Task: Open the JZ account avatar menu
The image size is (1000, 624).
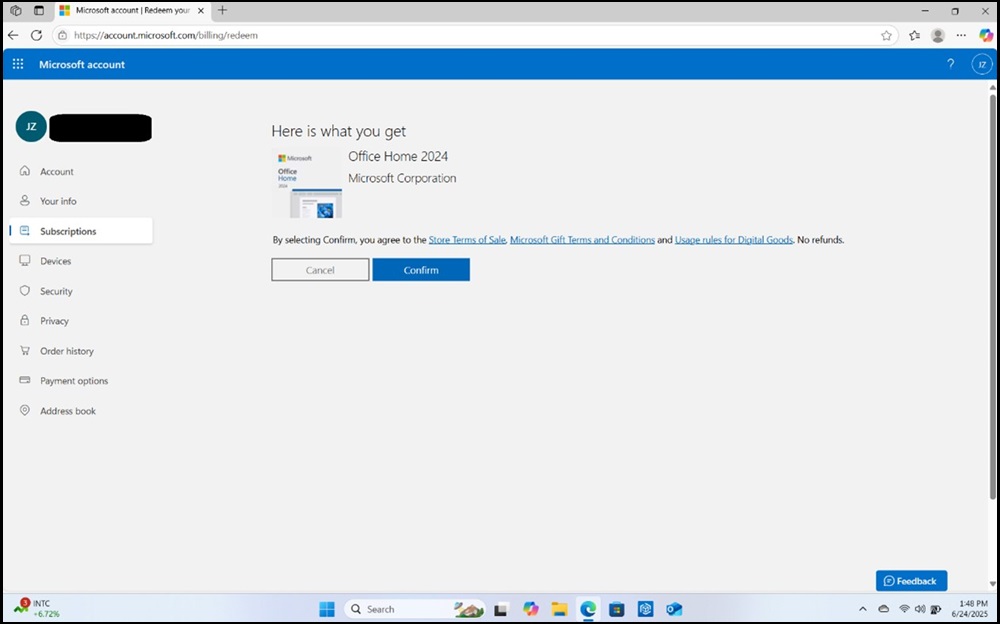Action: point(981,64)
